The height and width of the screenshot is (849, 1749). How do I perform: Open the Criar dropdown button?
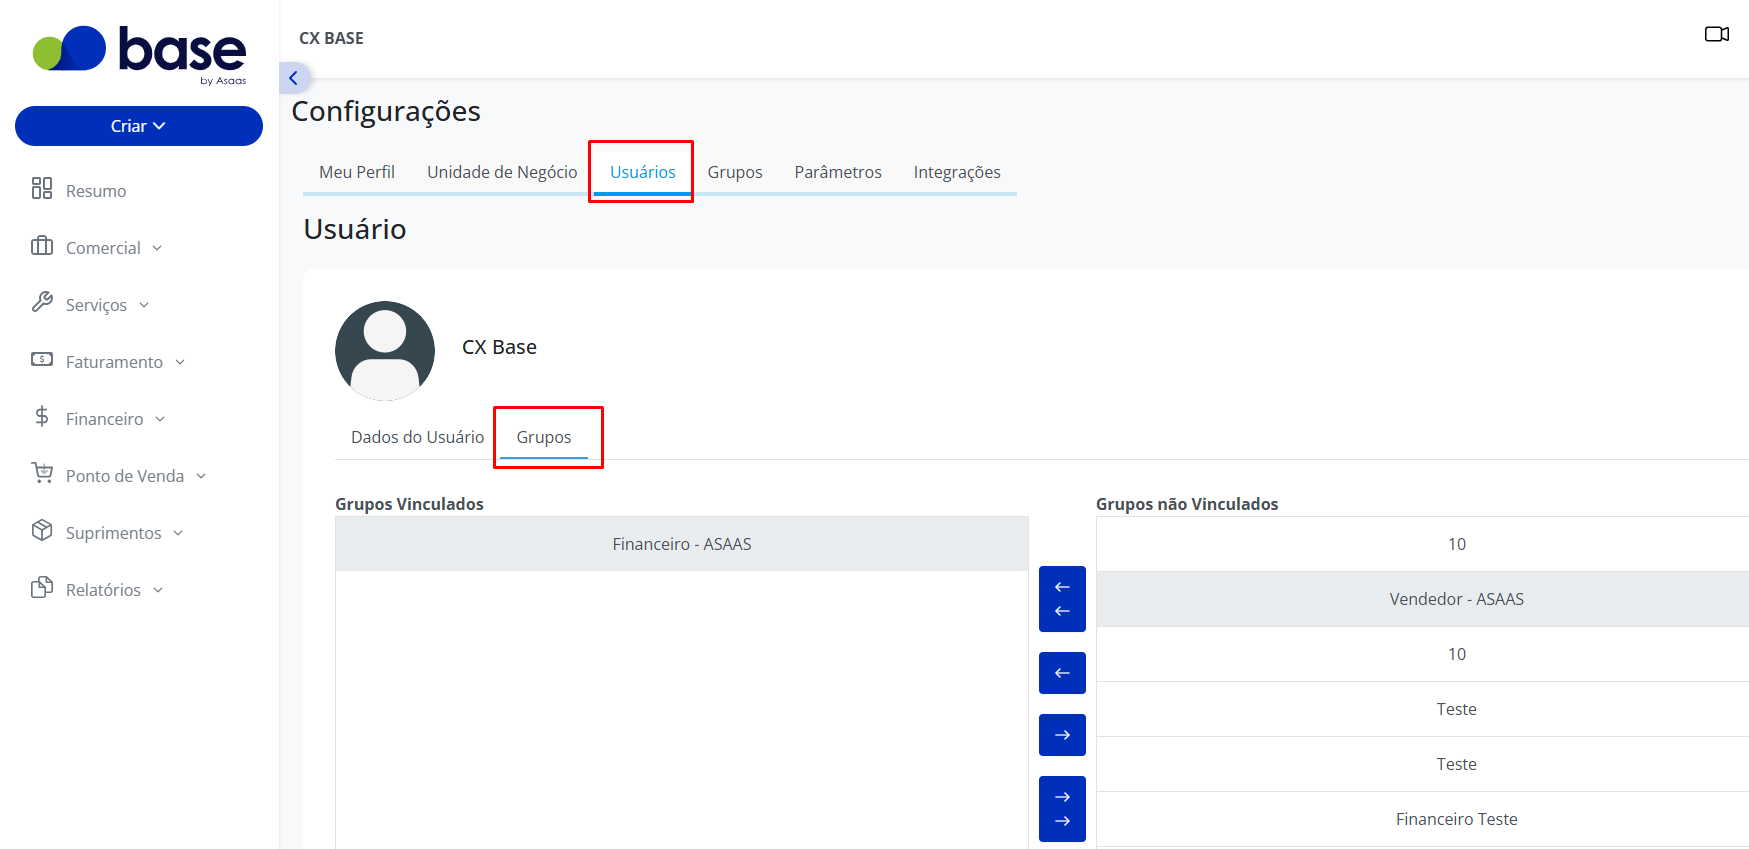point(139,126)
